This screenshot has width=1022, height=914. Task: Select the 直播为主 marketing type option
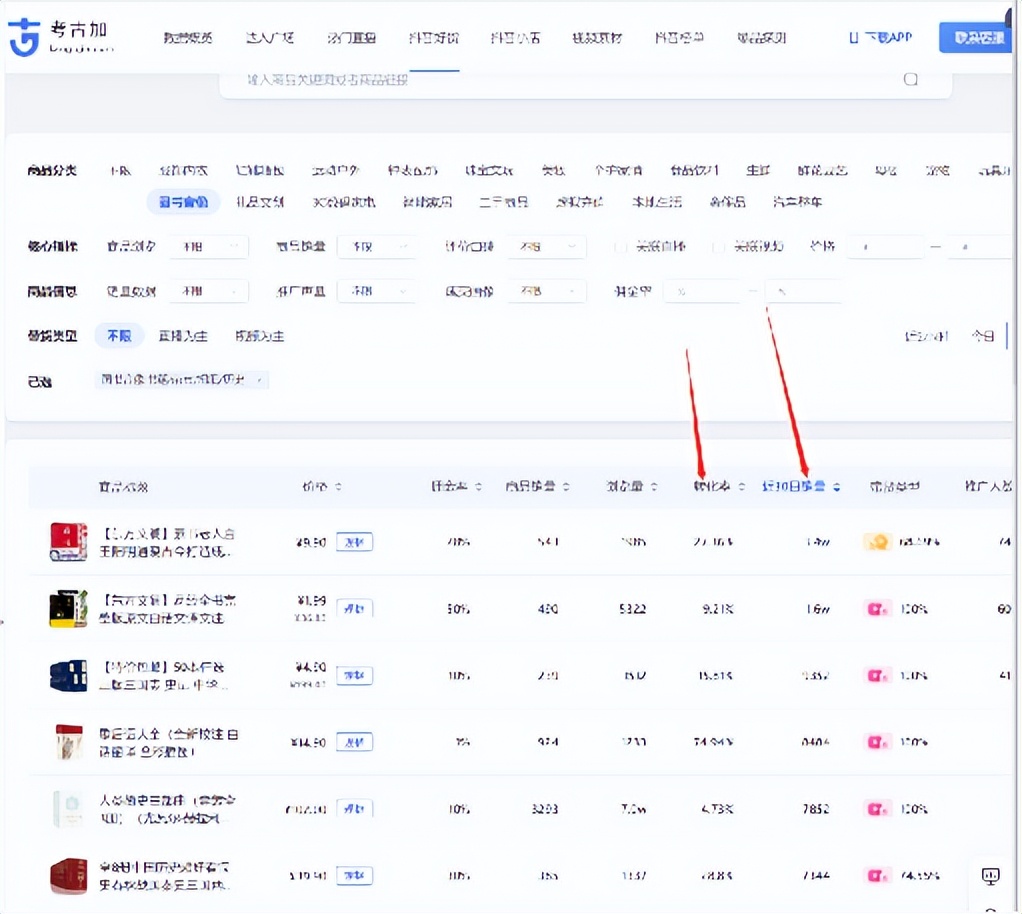tap(183, 336)
